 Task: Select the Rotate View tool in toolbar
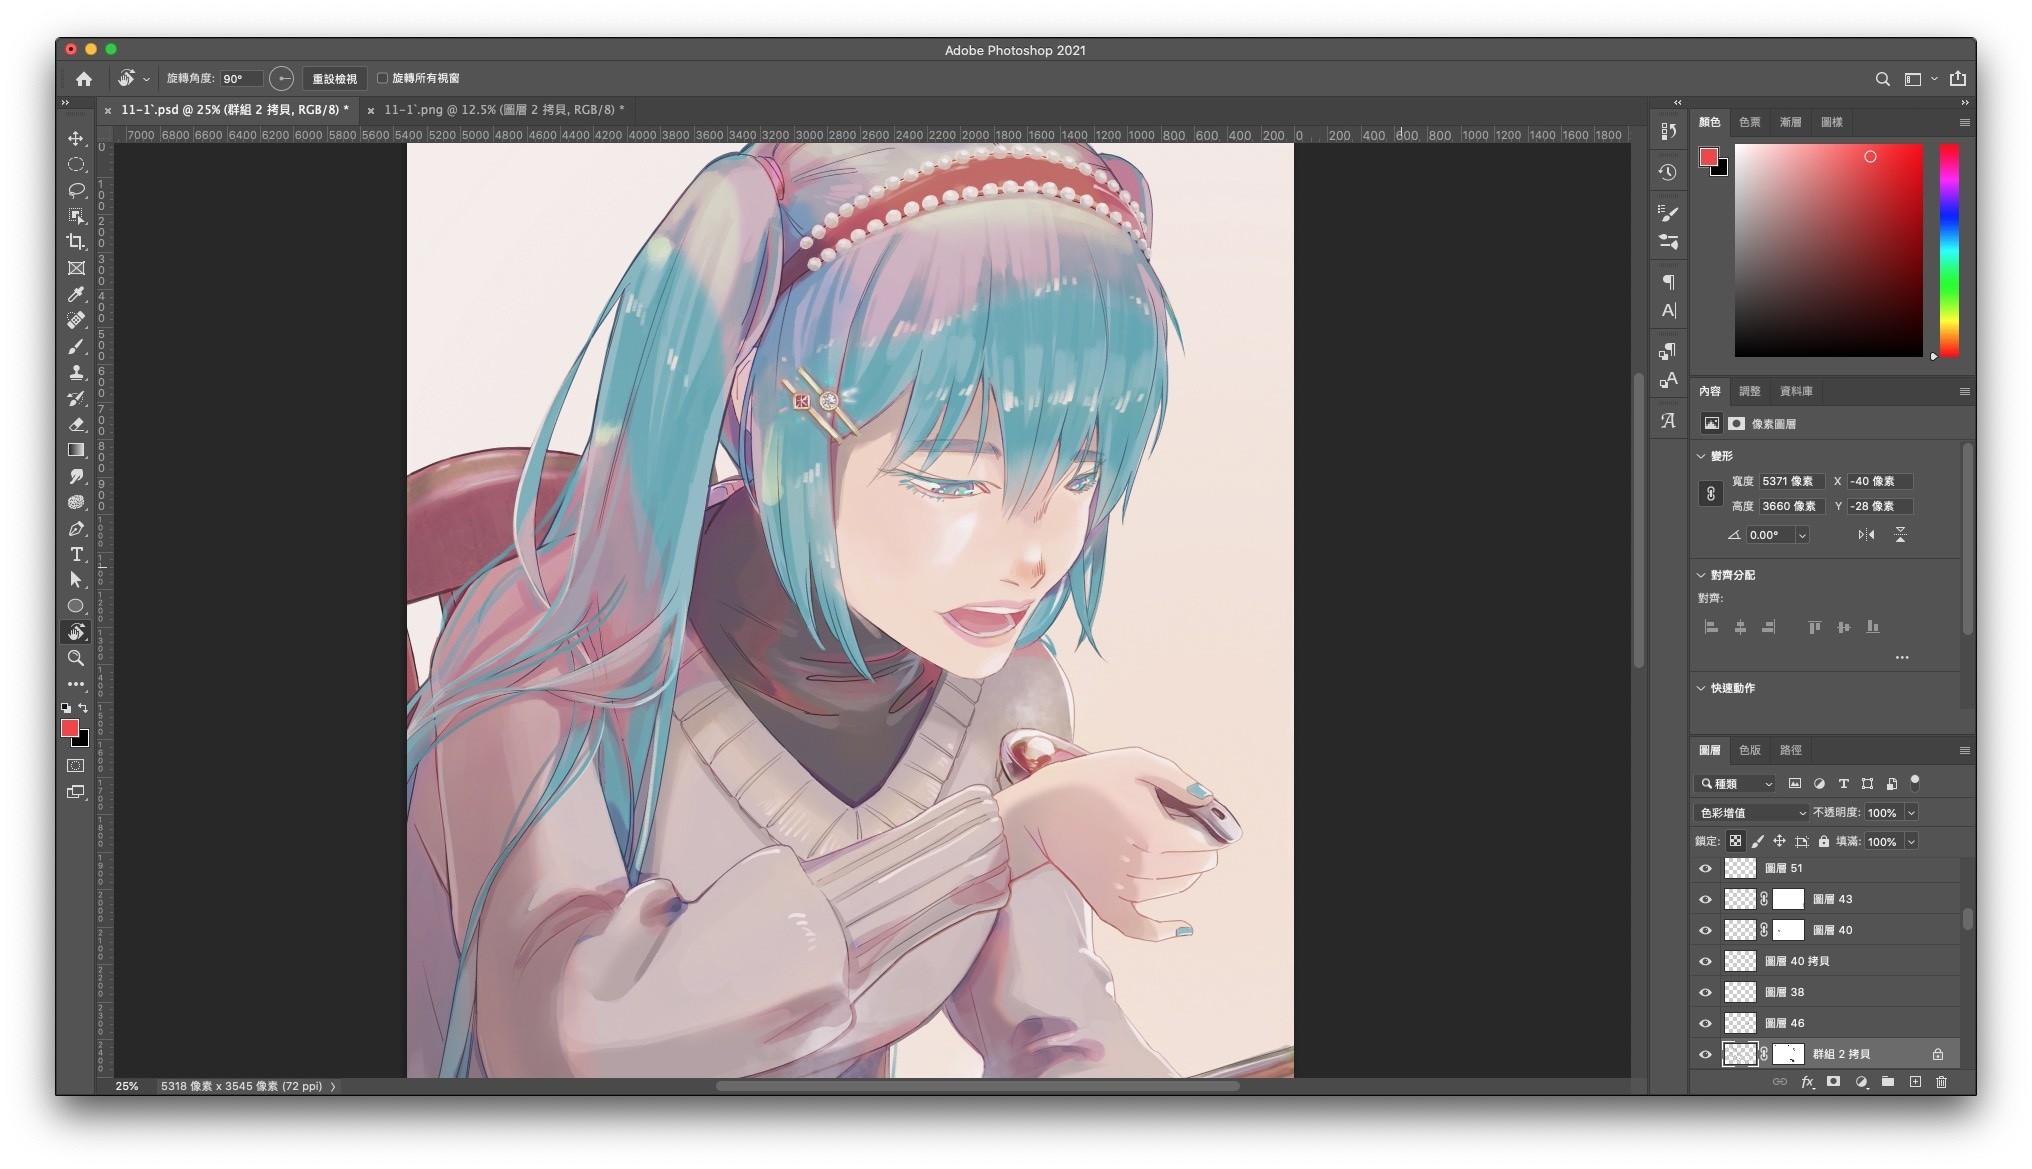pyautogui.click(x=76, y=632)
